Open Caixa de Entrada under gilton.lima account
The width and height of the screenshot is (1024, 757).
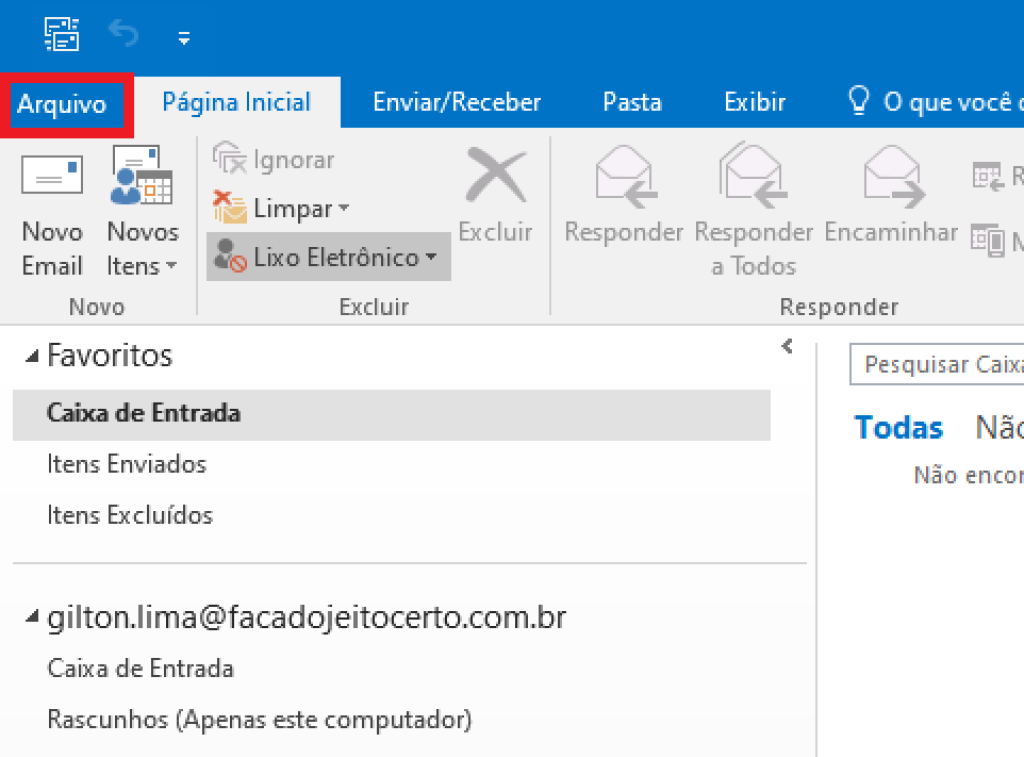tap(140, 669)
